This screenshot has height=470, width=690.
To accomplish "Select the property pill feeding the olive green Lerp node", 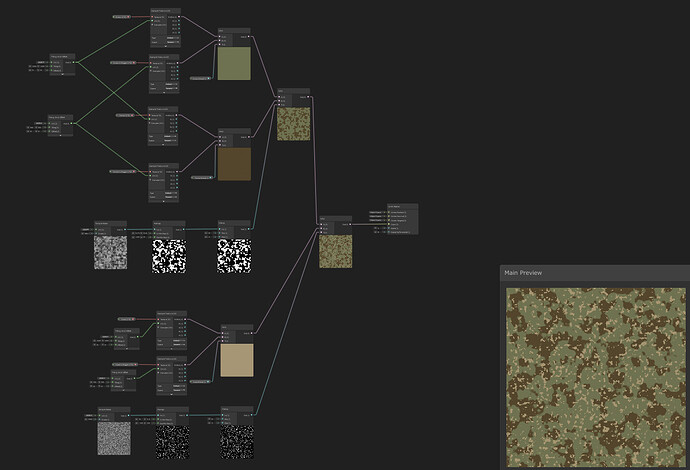I will click(200, 78).
